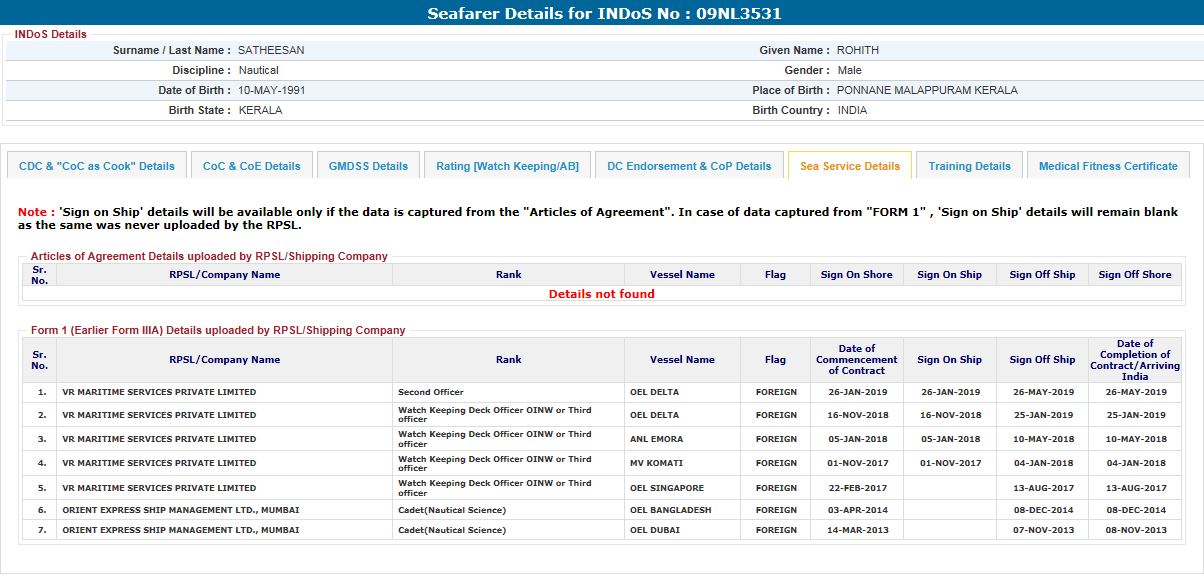Open the GMDSS Details tab
The image size is (1204, 576).
click(x=368, y=166)
